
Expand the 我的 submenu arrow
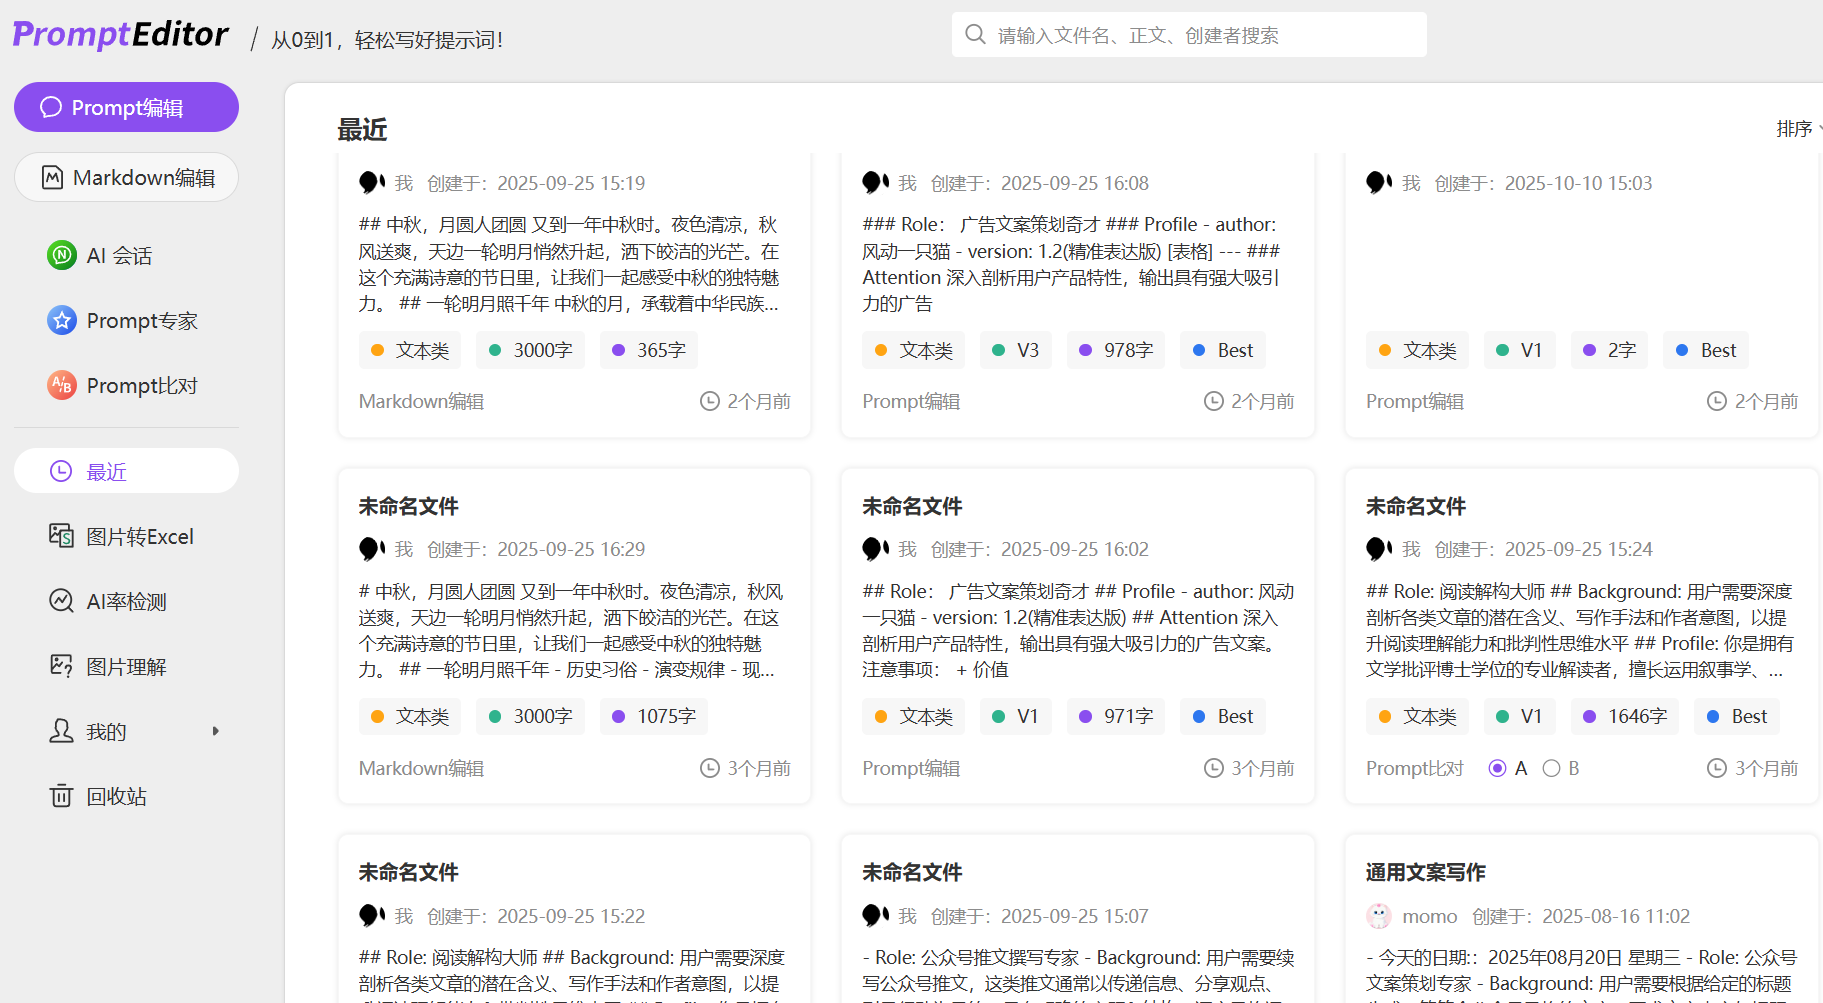[x=215, y=731]
